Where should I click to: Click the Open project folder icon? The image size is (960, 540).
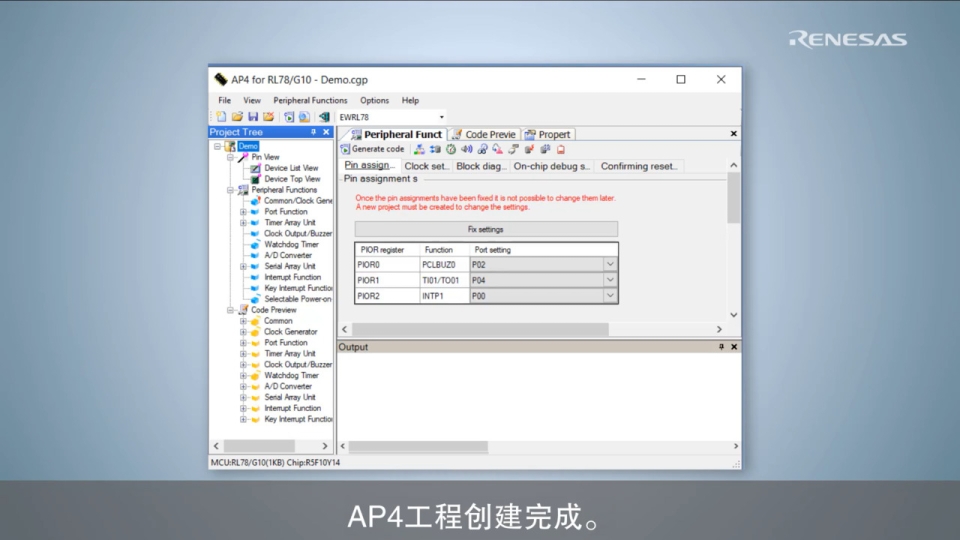[x=237, y=117]
